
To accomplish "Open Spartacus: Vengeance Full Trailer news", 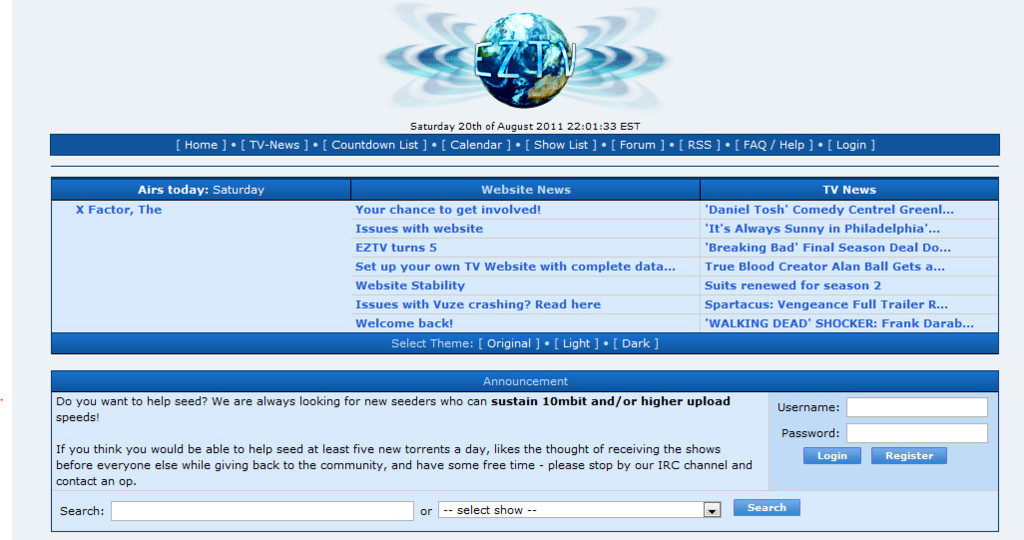I will pyautogui.click(x=826, y=304).
